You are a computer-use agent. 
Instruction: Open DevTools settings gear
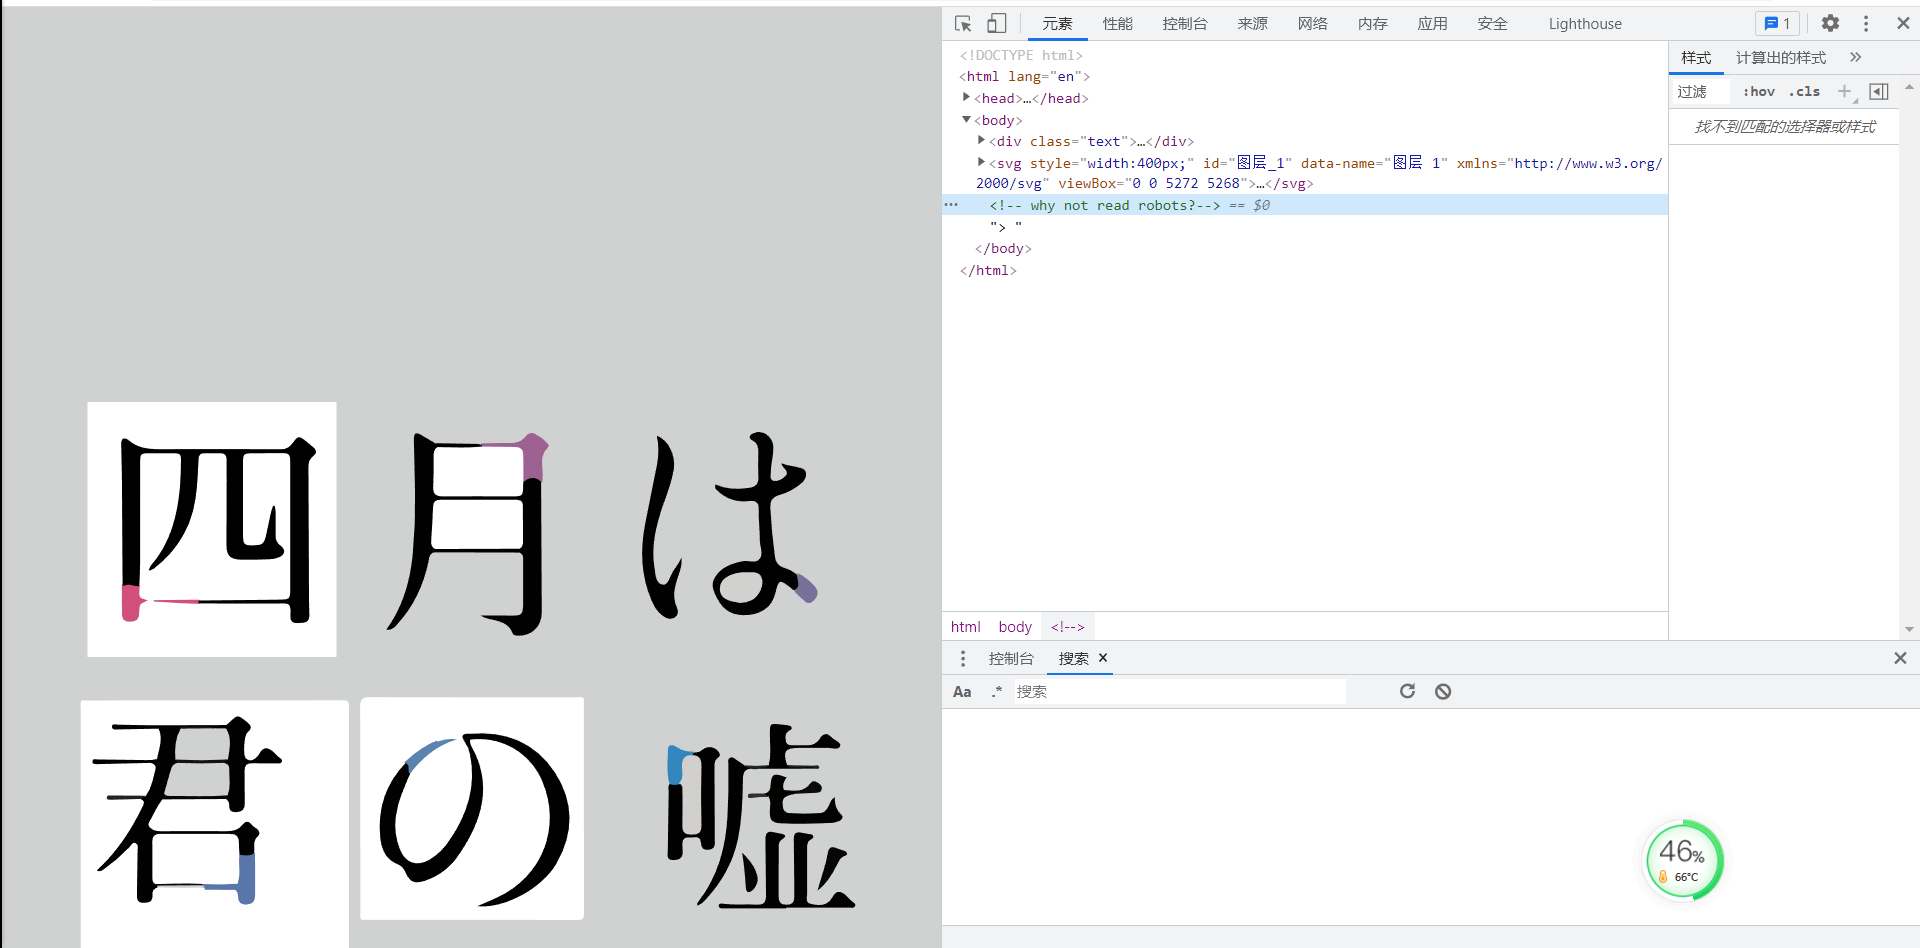pos(1830,23)
